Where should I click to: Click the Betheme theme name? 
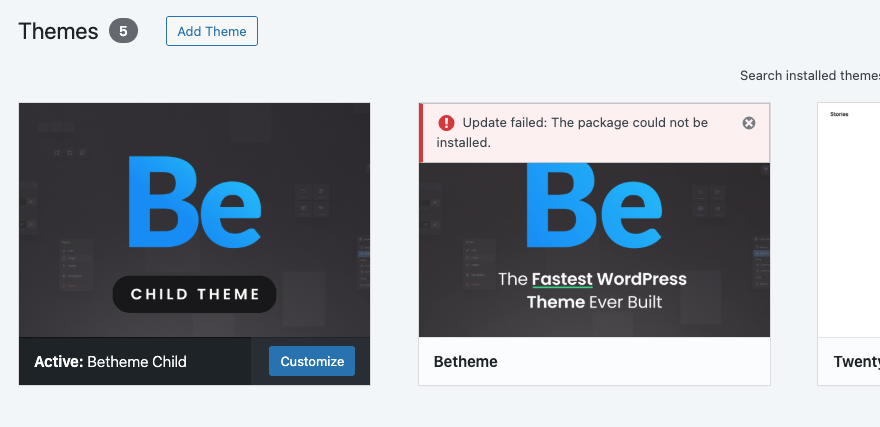point(465,361)
